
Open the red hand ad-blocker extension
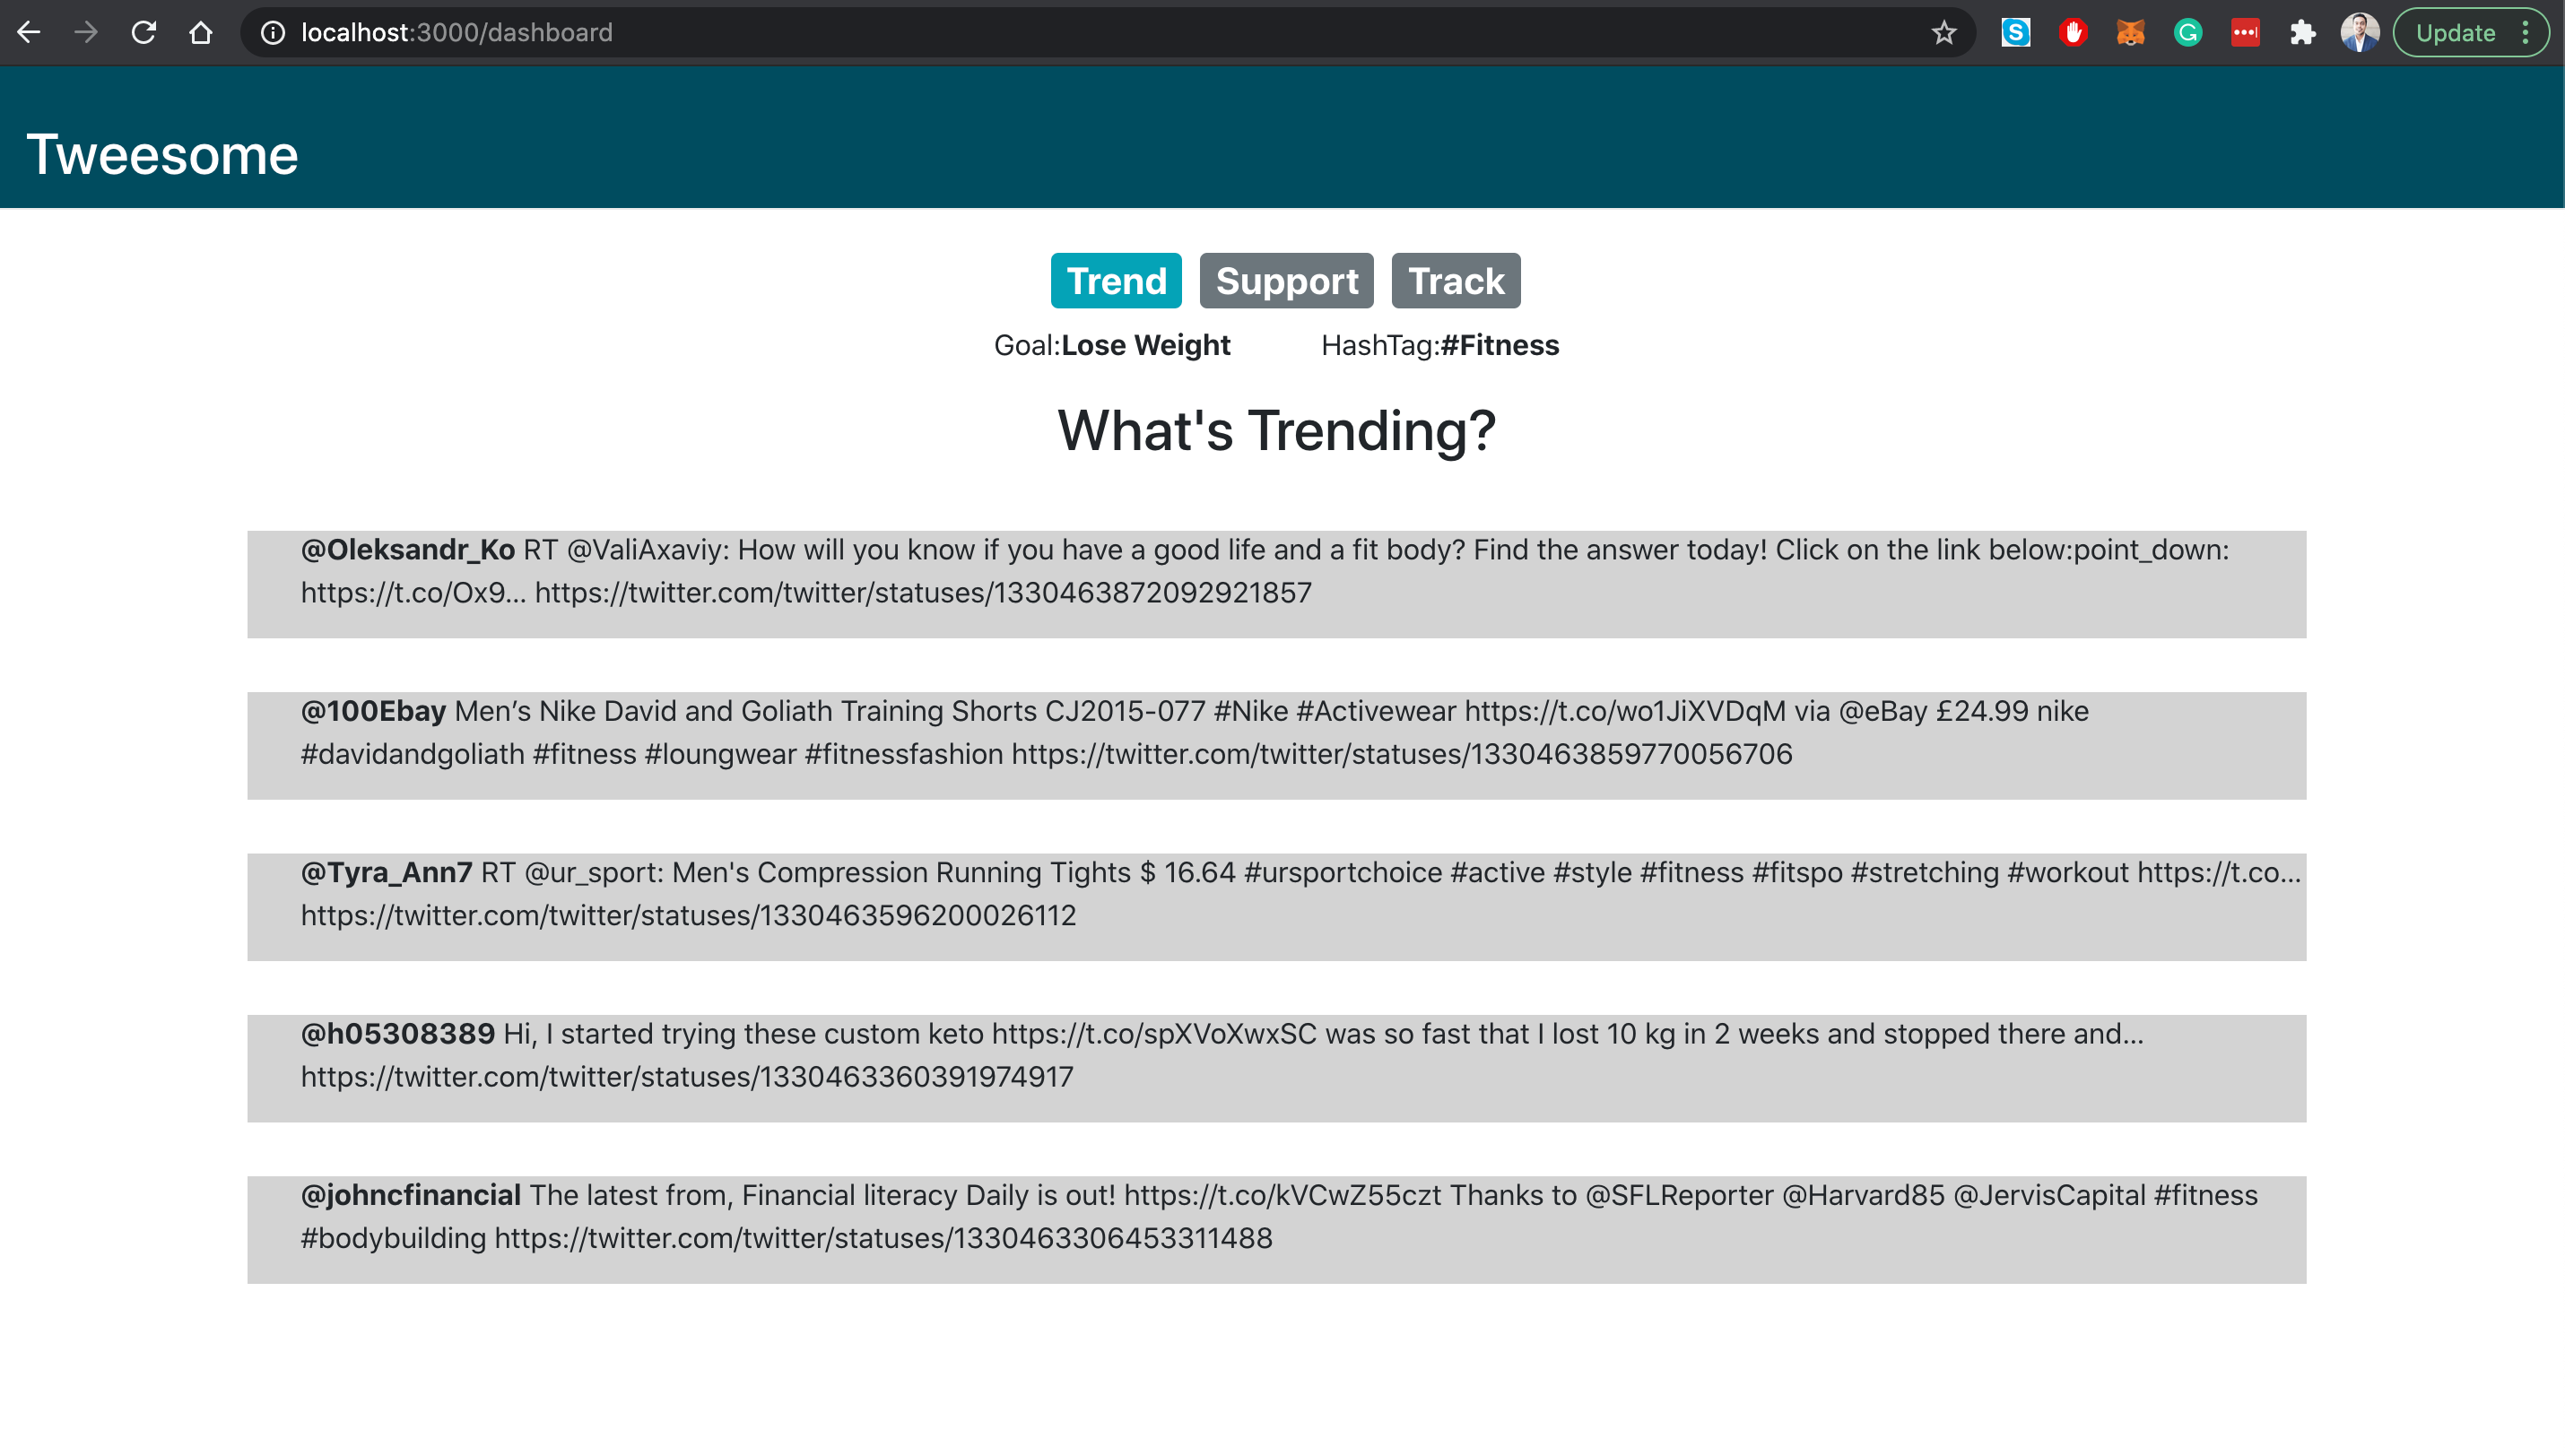tap(2073, 32)
